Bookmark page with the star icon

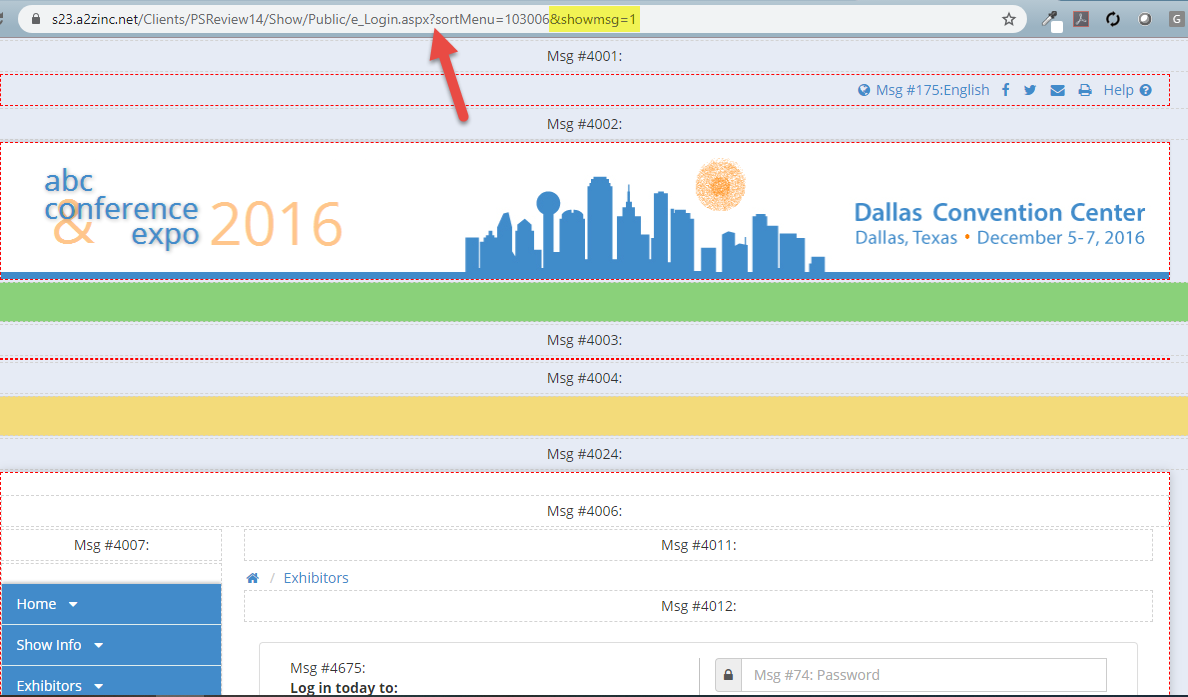pyautogui.click(x=1009, y=19)
